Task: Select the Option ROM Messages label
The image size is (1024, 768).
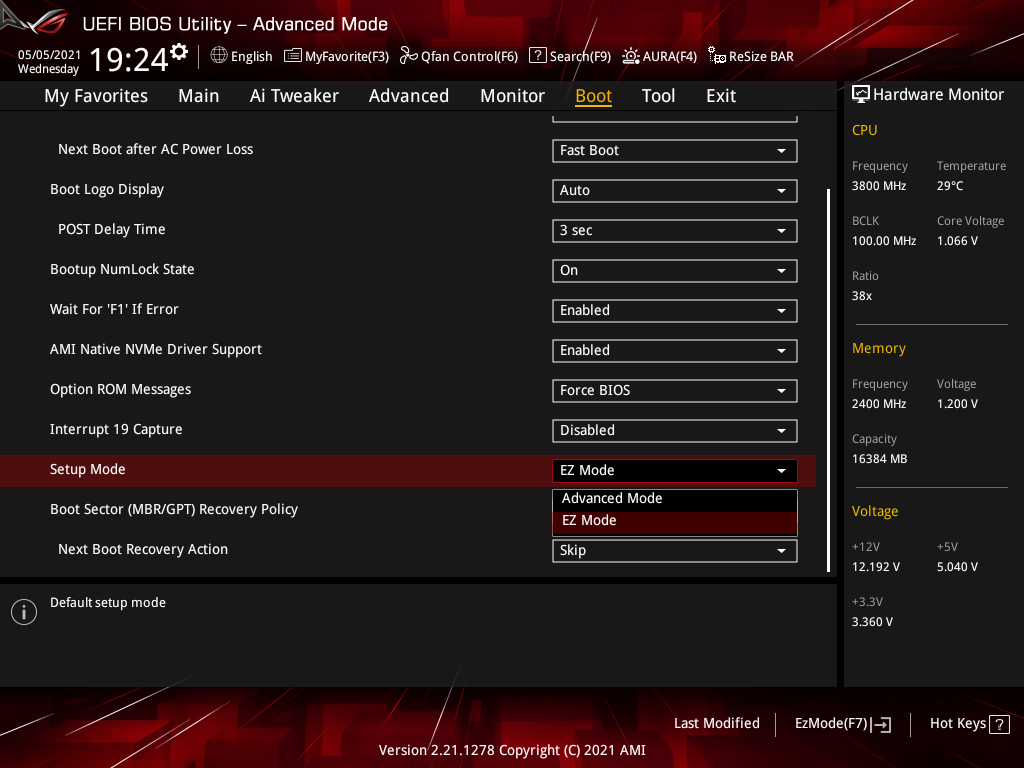Action: click(x=121, y=390)
